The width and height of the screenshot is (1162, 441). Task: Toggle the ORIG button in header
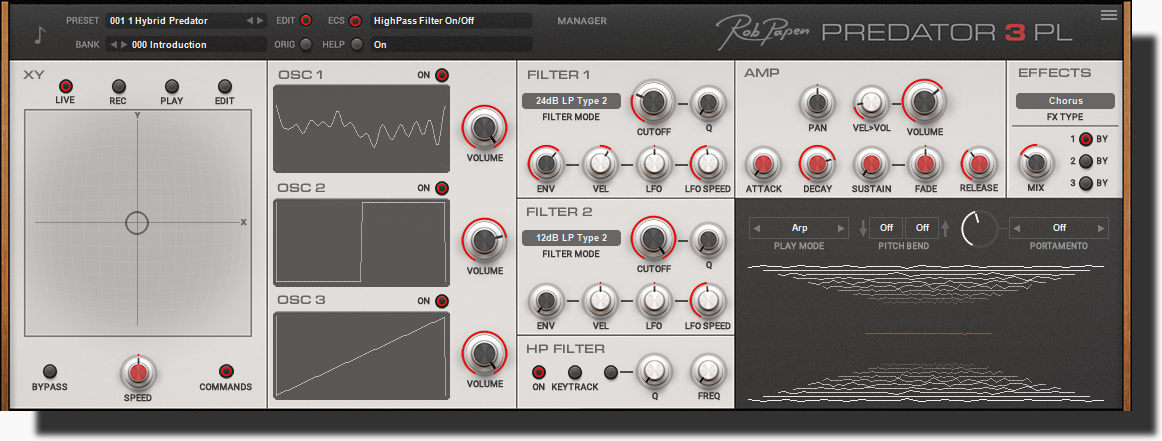tap(306, 44)
